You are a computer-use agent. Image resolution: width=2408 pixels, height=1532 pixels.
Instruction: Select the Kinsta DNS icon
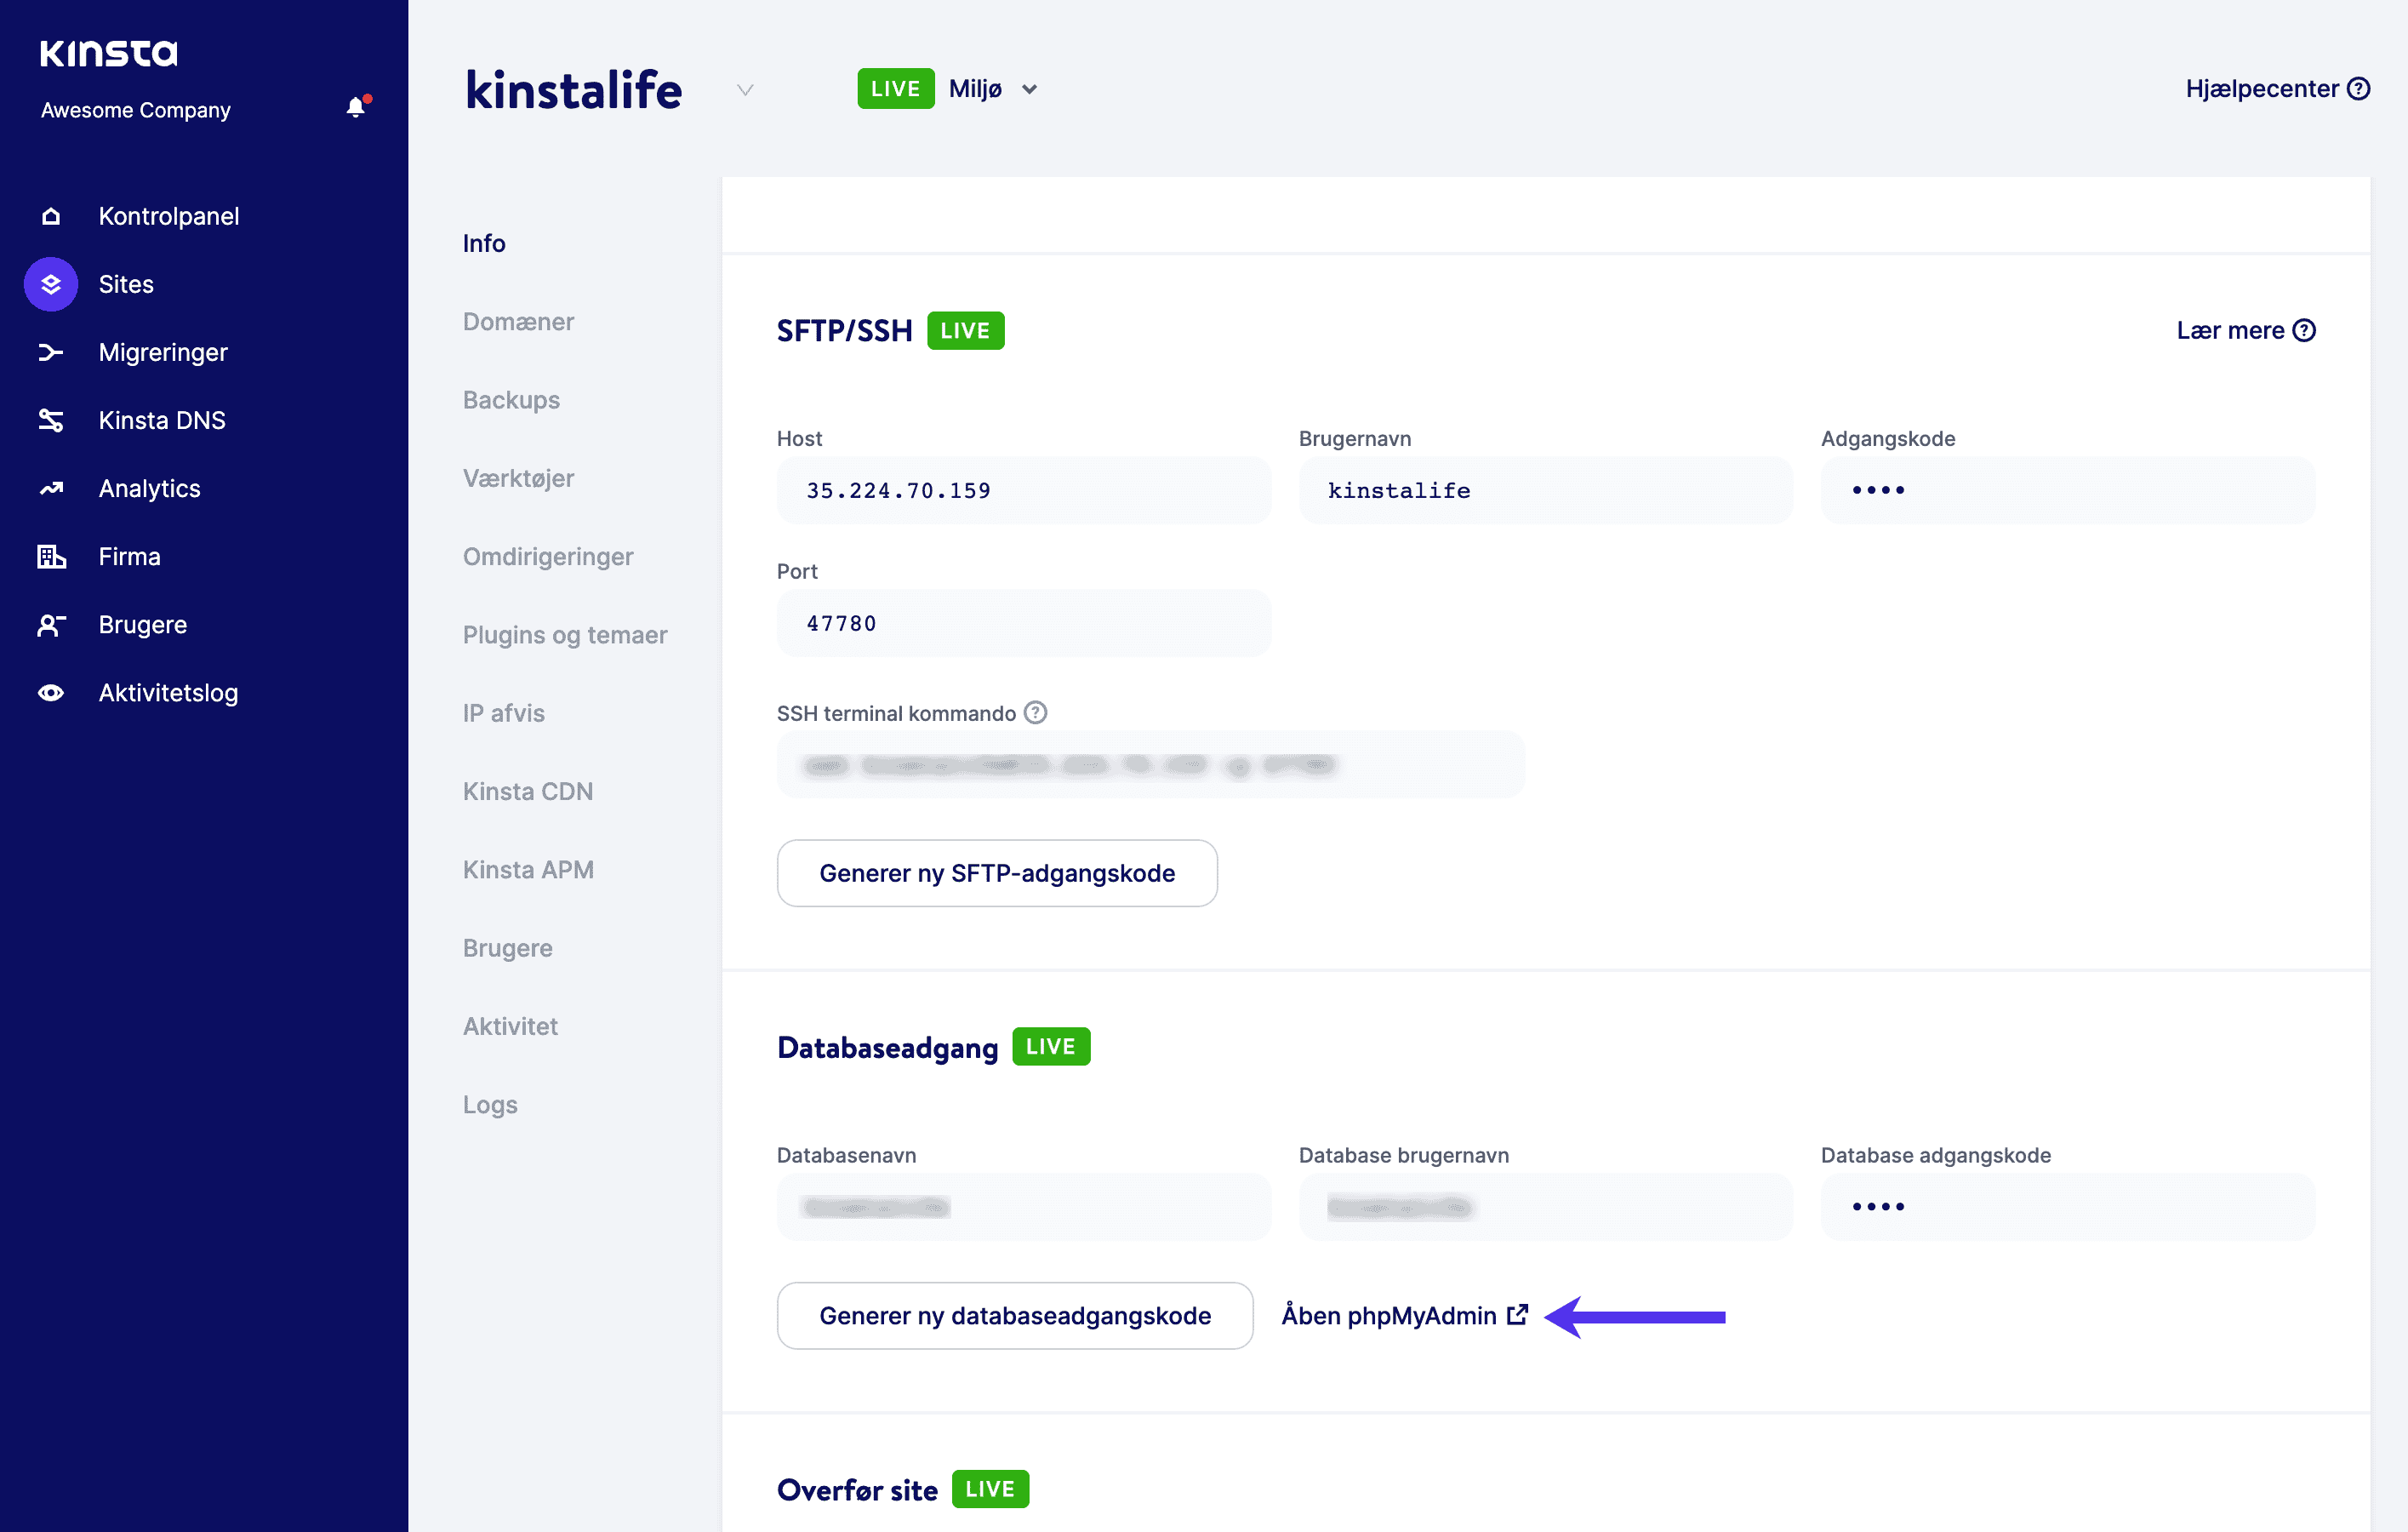51,420
